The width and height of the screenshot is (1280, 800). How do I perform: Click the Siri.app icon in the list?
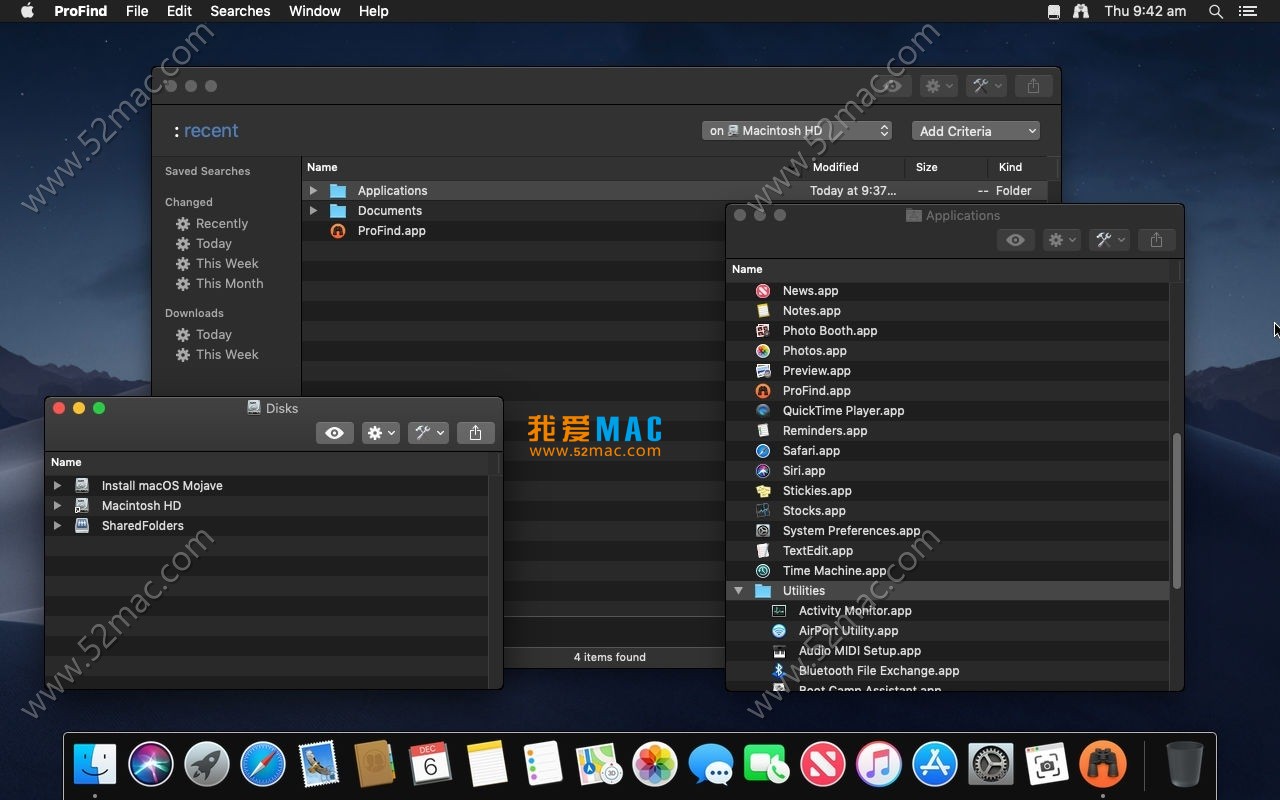[x=763, y=470]
